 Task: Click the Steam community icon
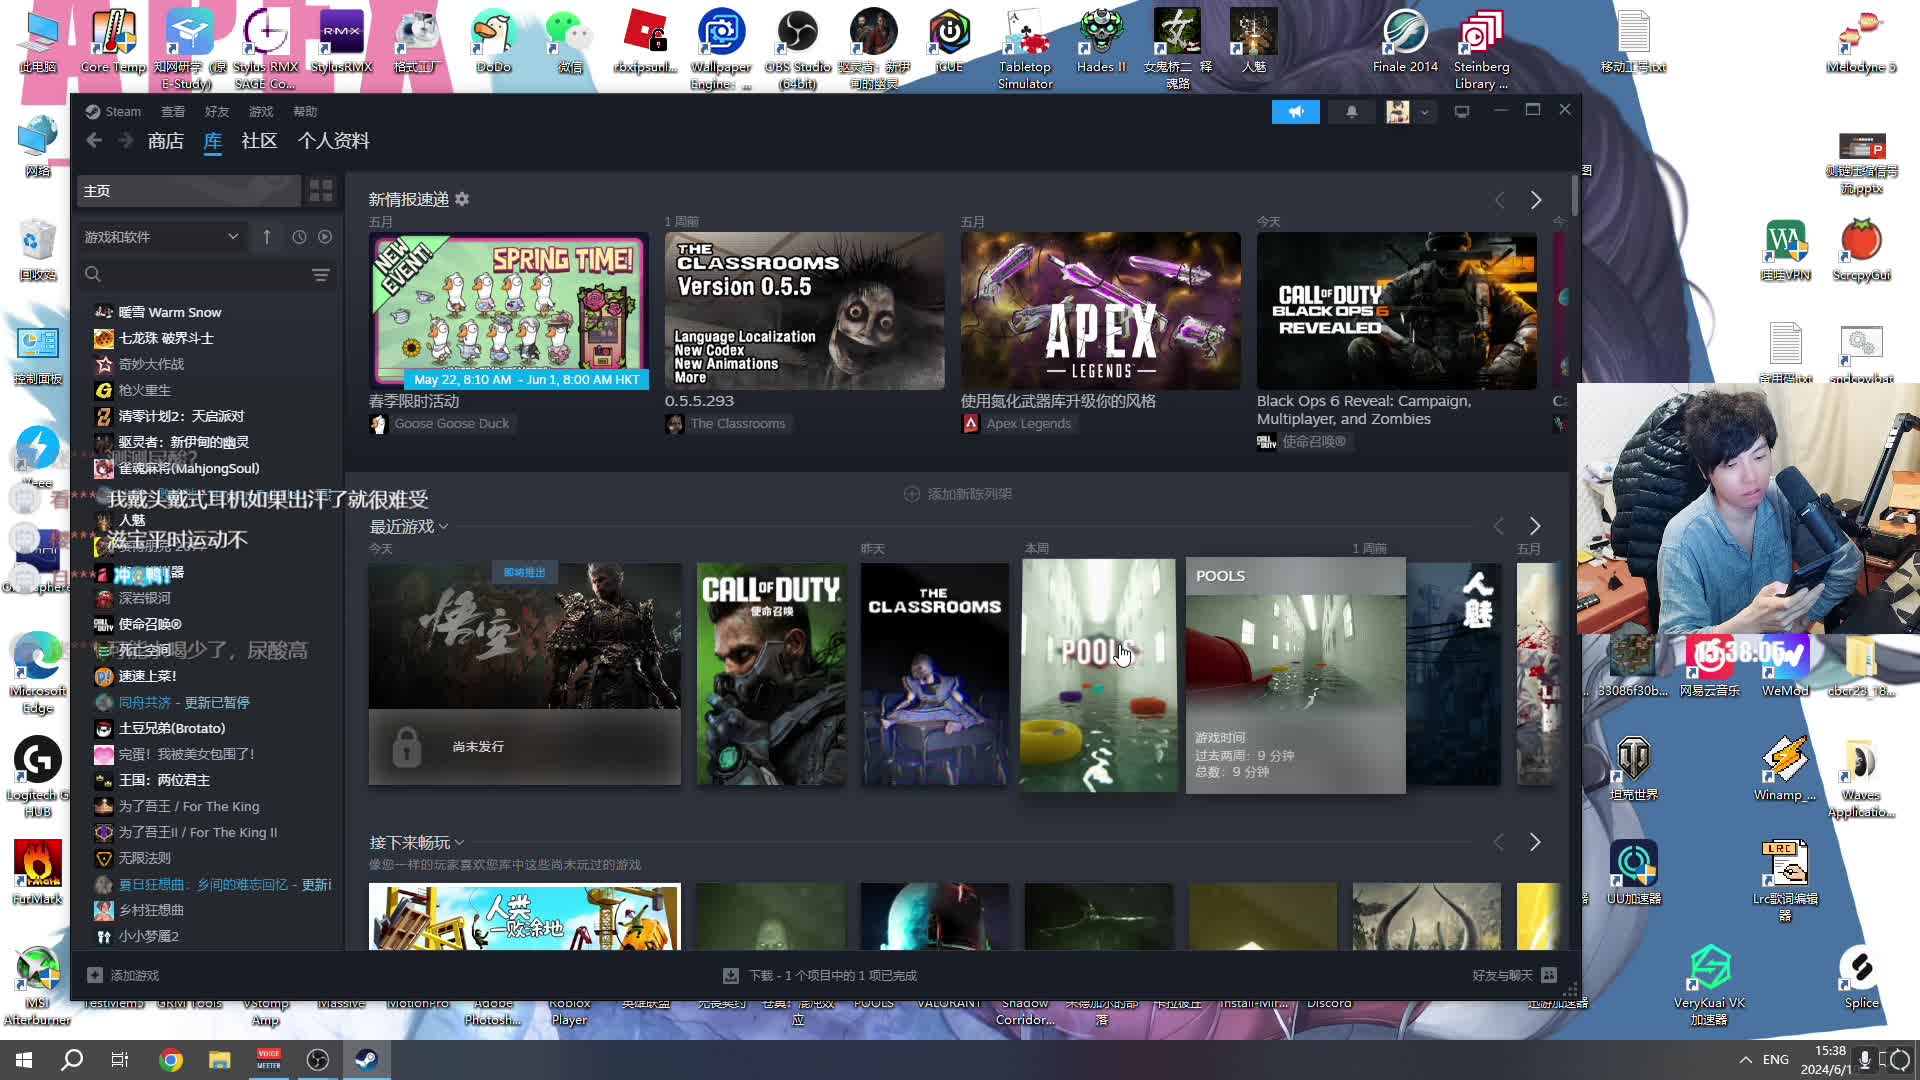[x=260, y=141]
